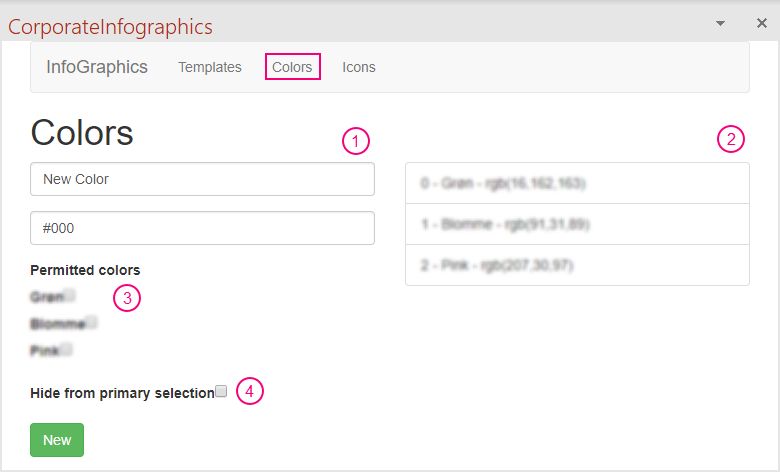Select the 2 - Pink color row
The width and height of the screenshot is (780, 472).
pos(577,265)
